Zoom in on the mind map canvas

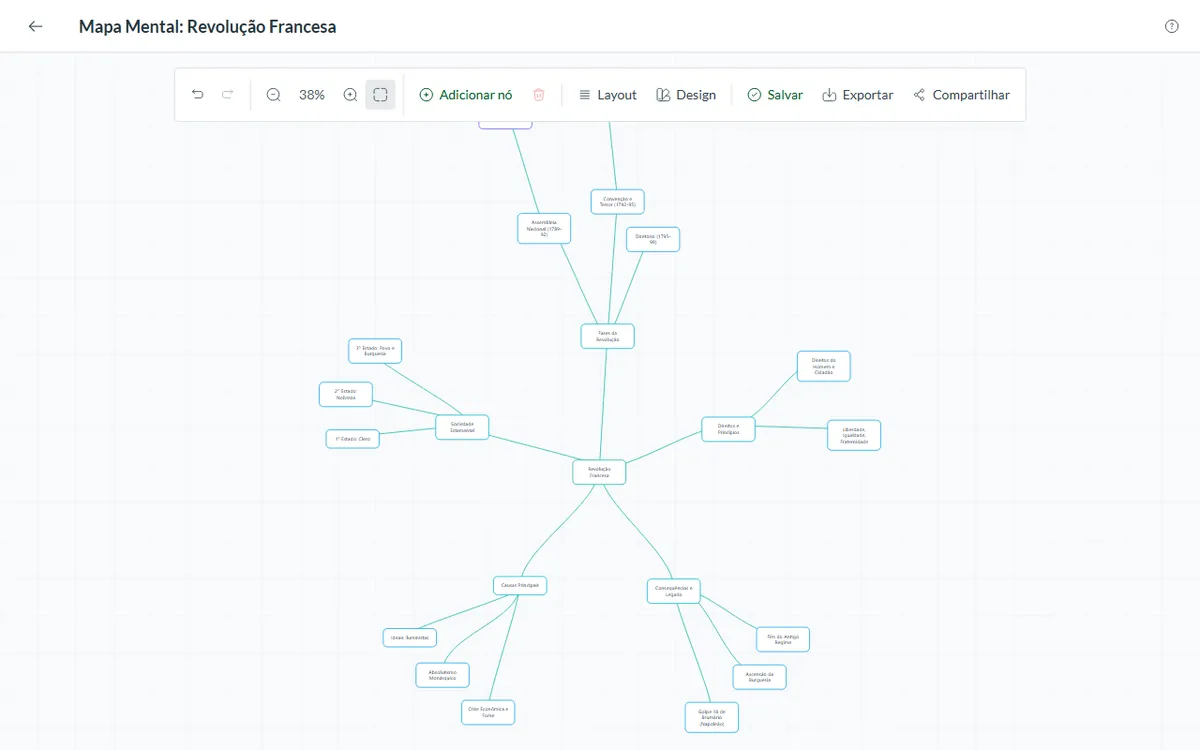pos(350,95)
